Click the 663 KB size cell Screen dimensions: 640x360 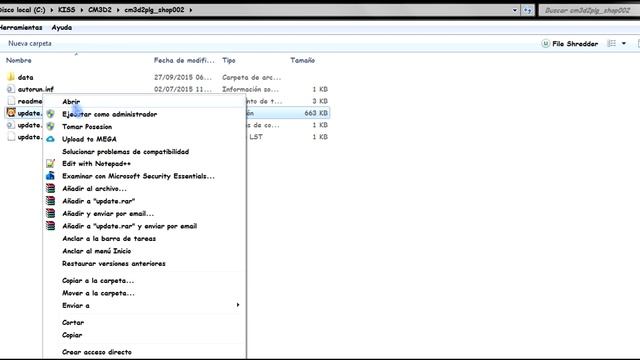316,113
